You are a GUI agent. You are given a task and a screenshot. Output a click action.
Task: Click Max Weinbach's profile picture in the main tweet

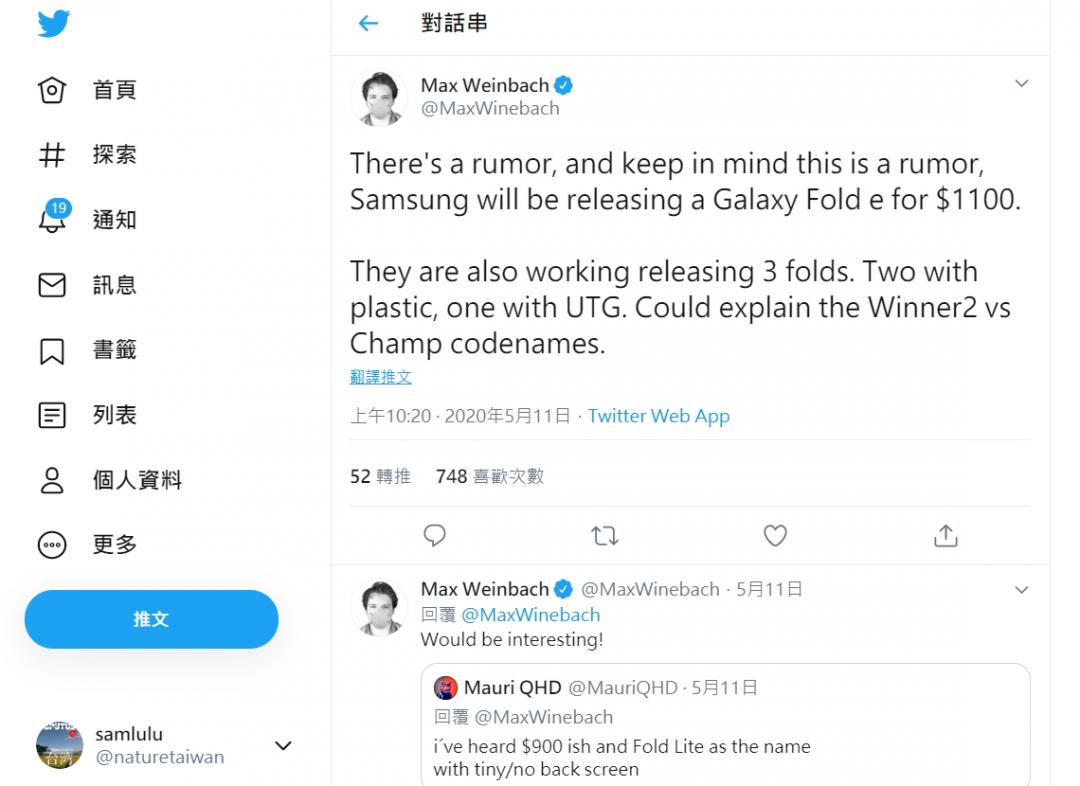pyautogui.click(x=379, y=97)
